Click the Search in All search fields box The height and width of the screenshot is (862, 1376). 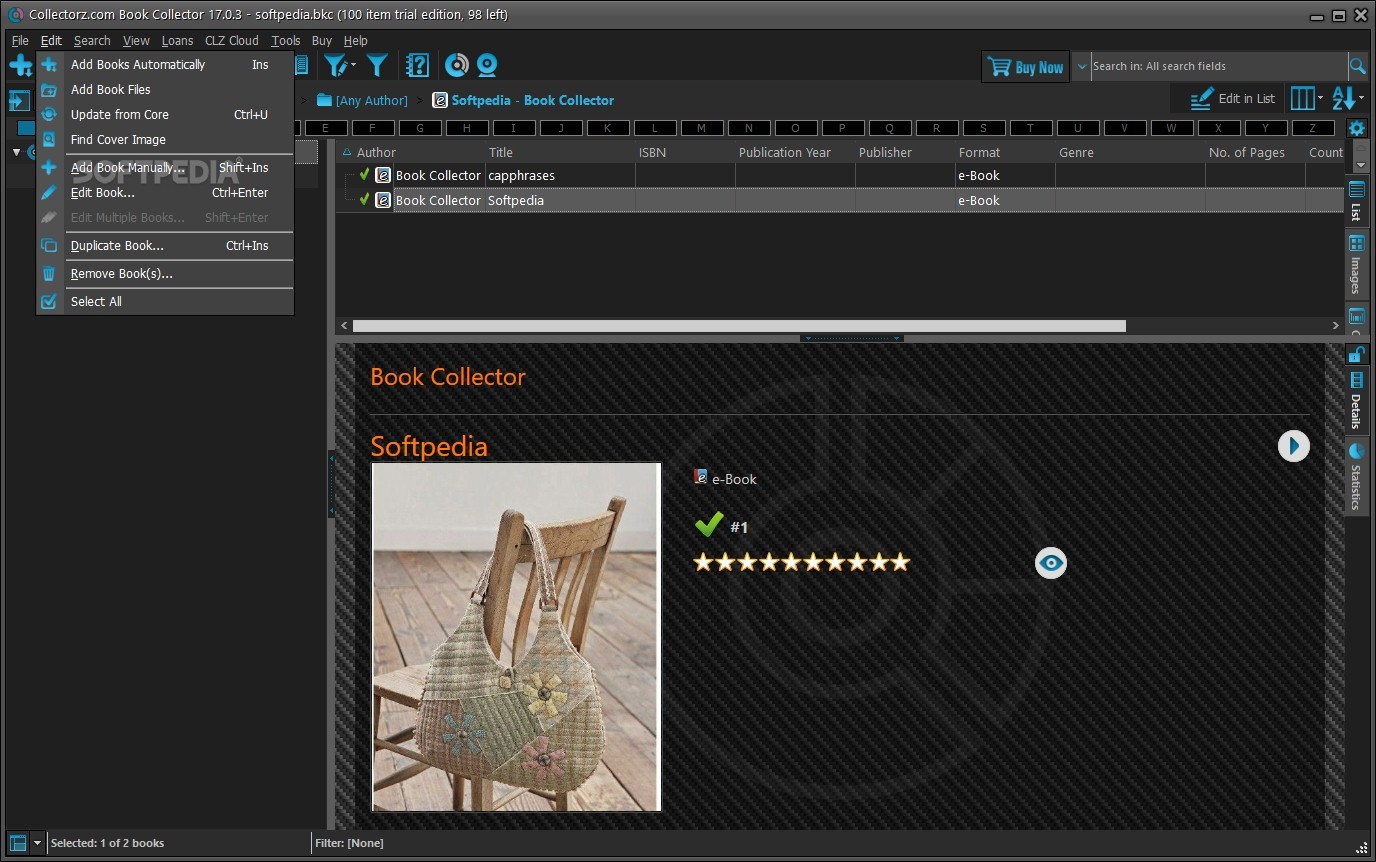coord(1218,66)
